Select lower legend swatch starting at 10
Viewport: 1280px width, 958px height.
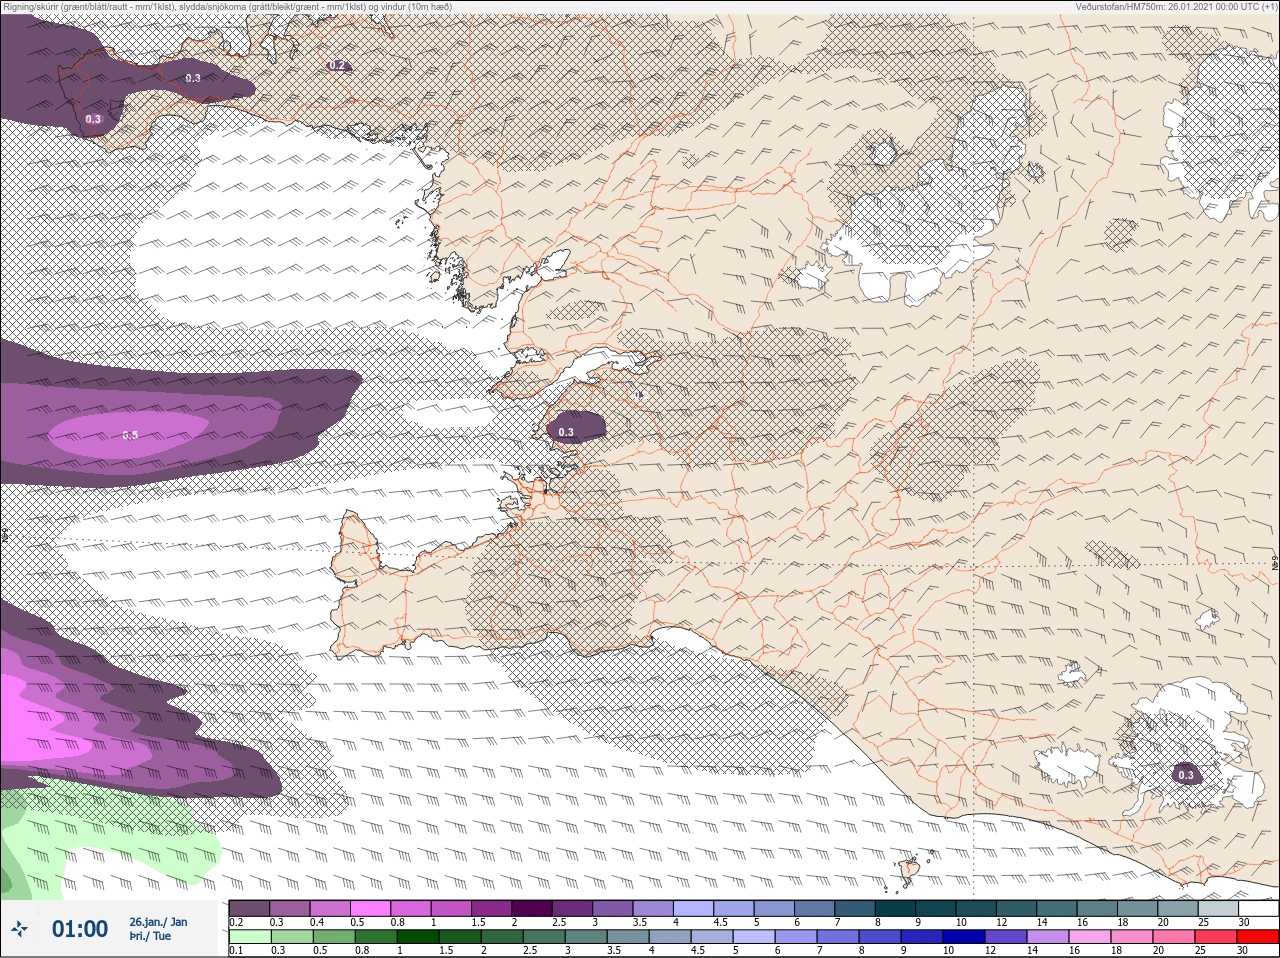(x=965, y=937)
